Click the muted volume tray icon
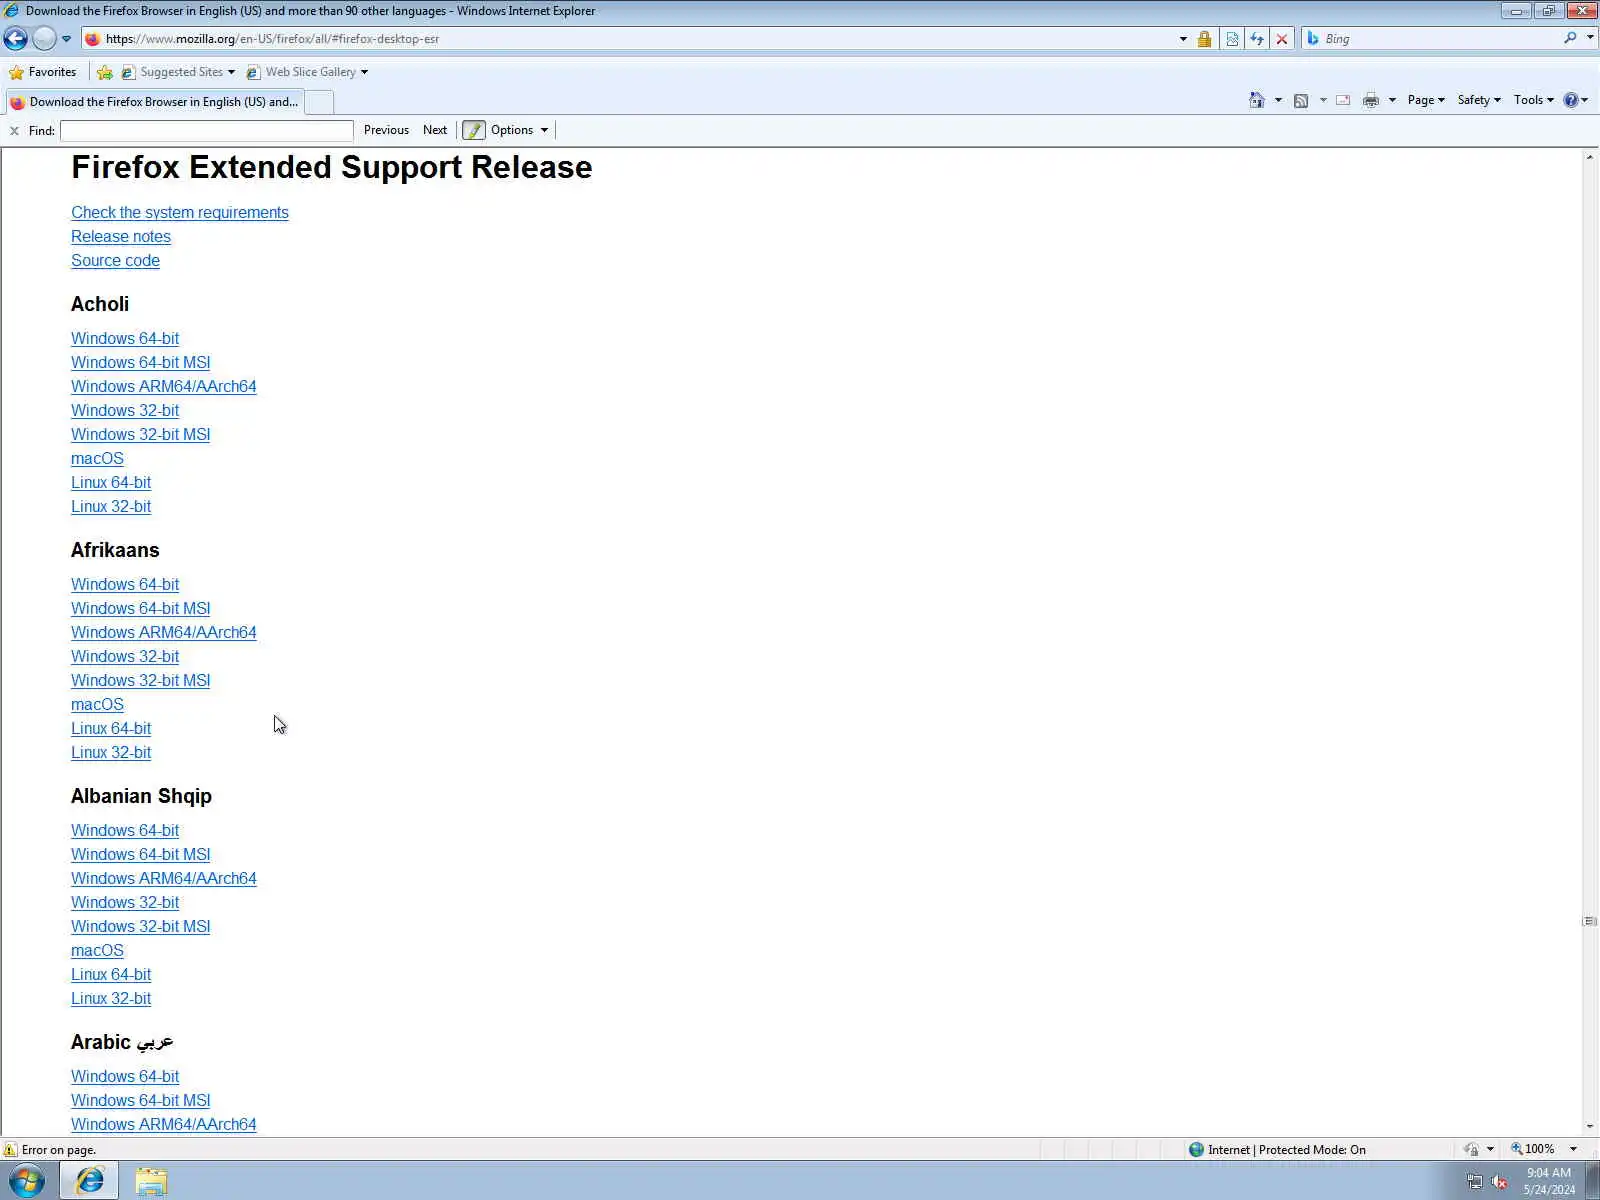 coord(1499,1182)
